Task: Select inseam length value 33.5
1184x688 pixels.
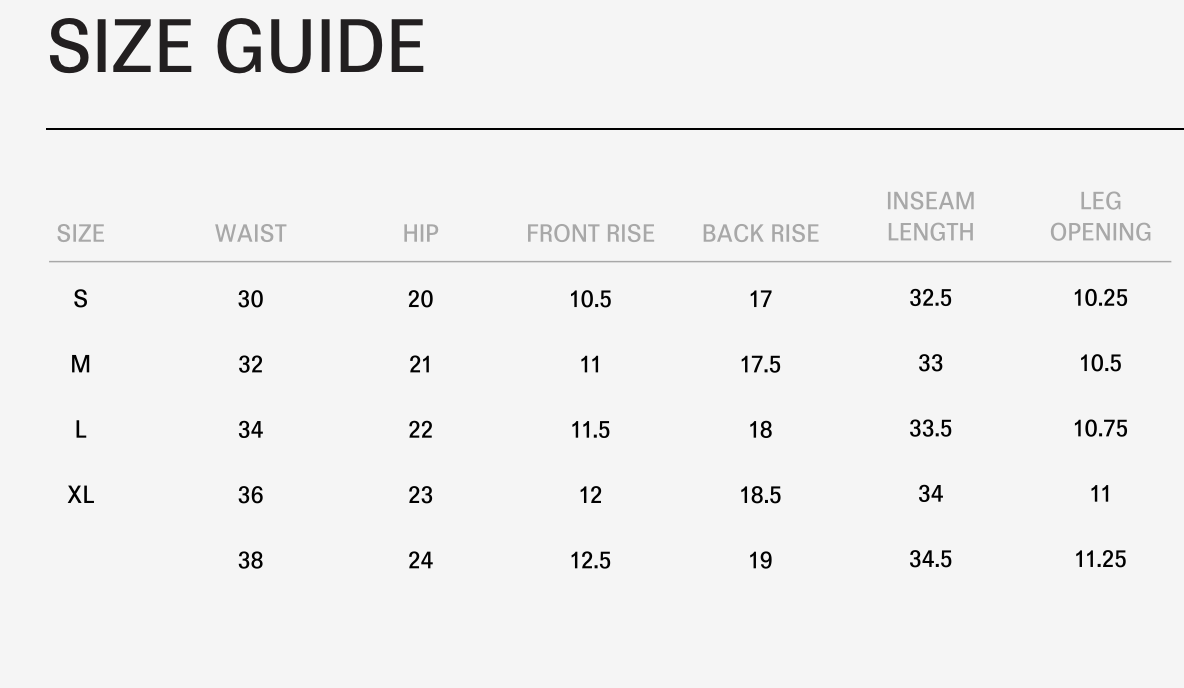Action: click(x=930, y=429)
